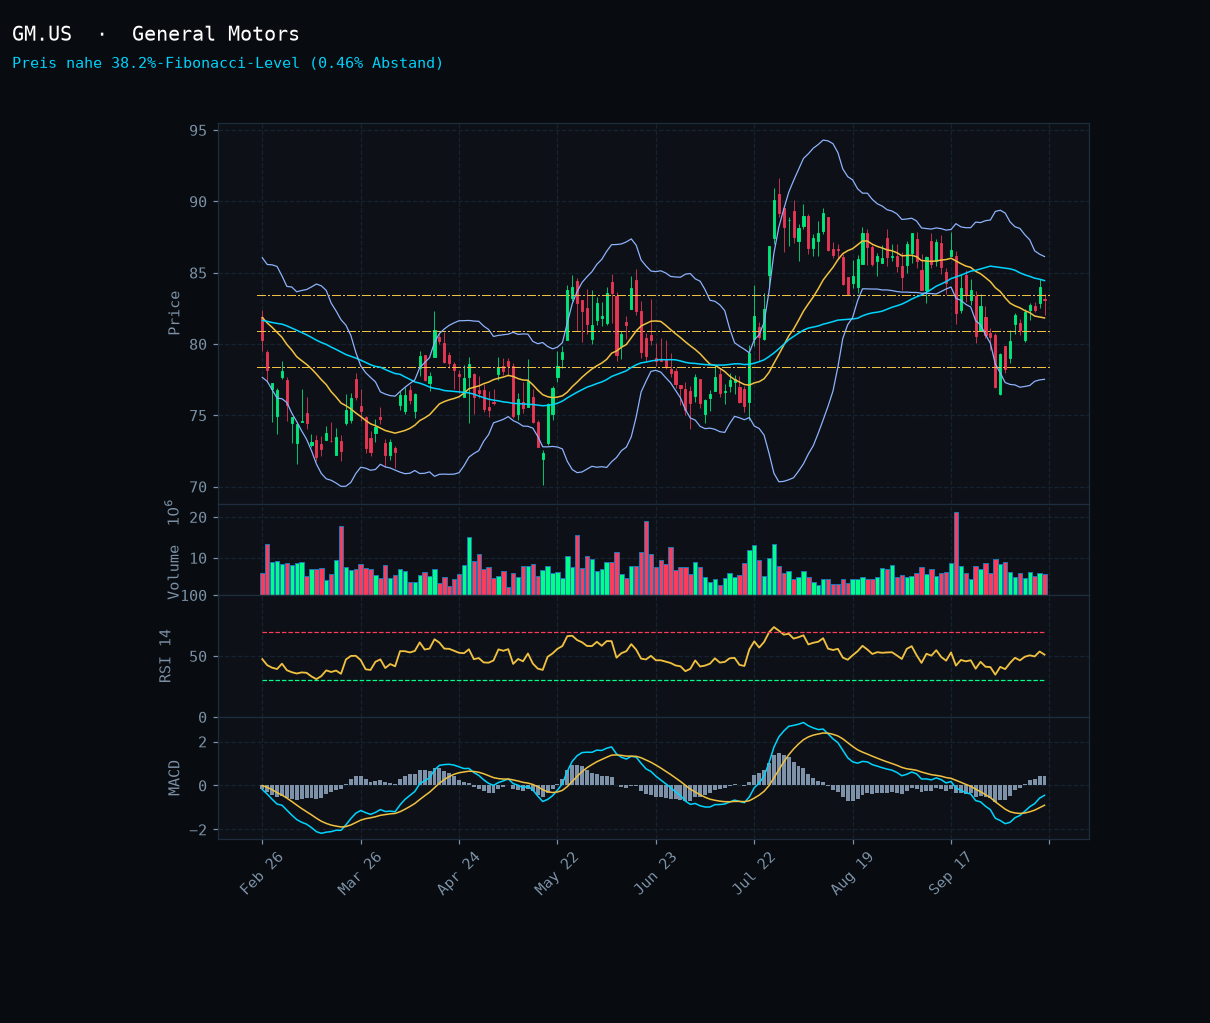
Task: Select the positive 2 tick on the MACD axis
Action: 203,742
